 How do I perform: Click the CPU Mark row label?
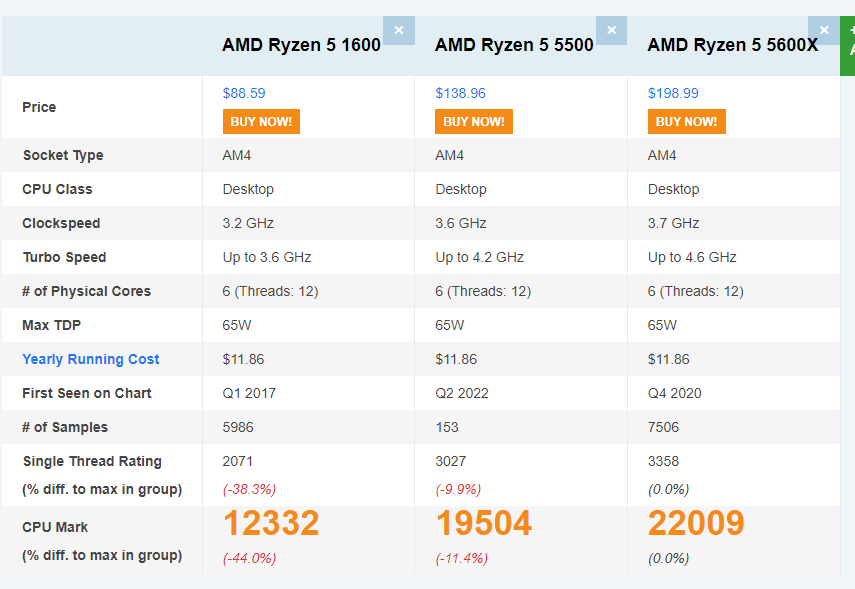click(x=55, y=527)
